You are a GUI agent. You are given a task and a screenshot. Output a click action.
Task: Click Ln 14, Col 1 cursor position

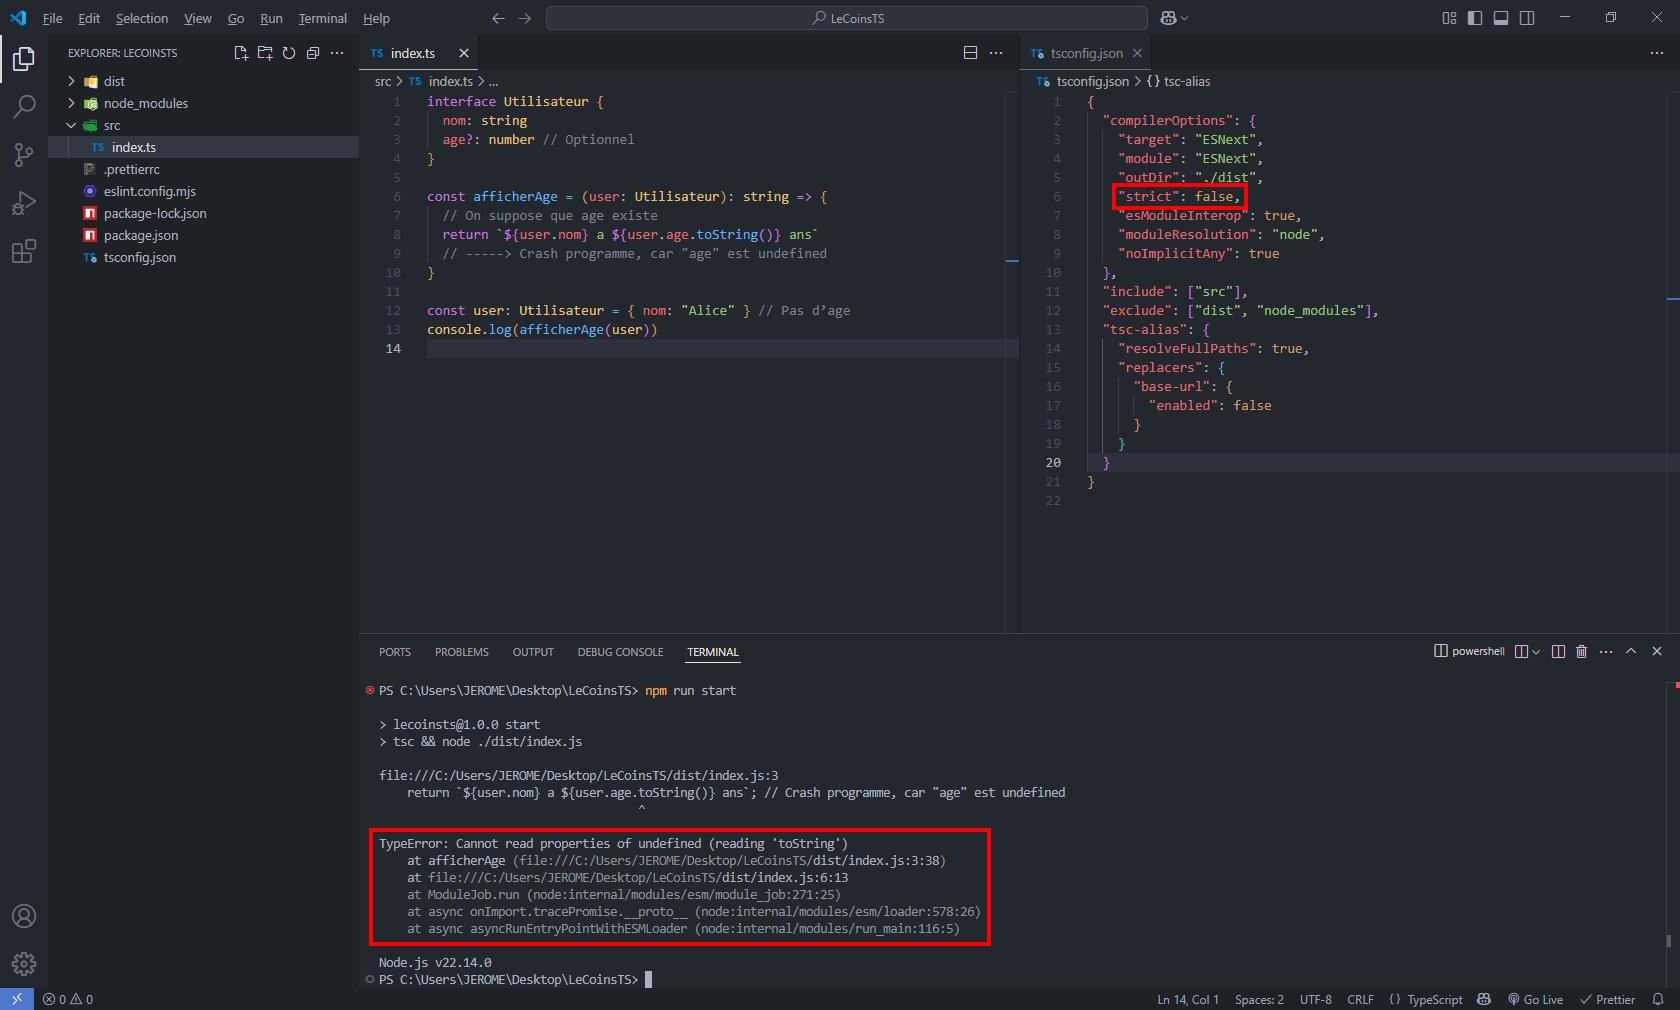pos(1188,999)
